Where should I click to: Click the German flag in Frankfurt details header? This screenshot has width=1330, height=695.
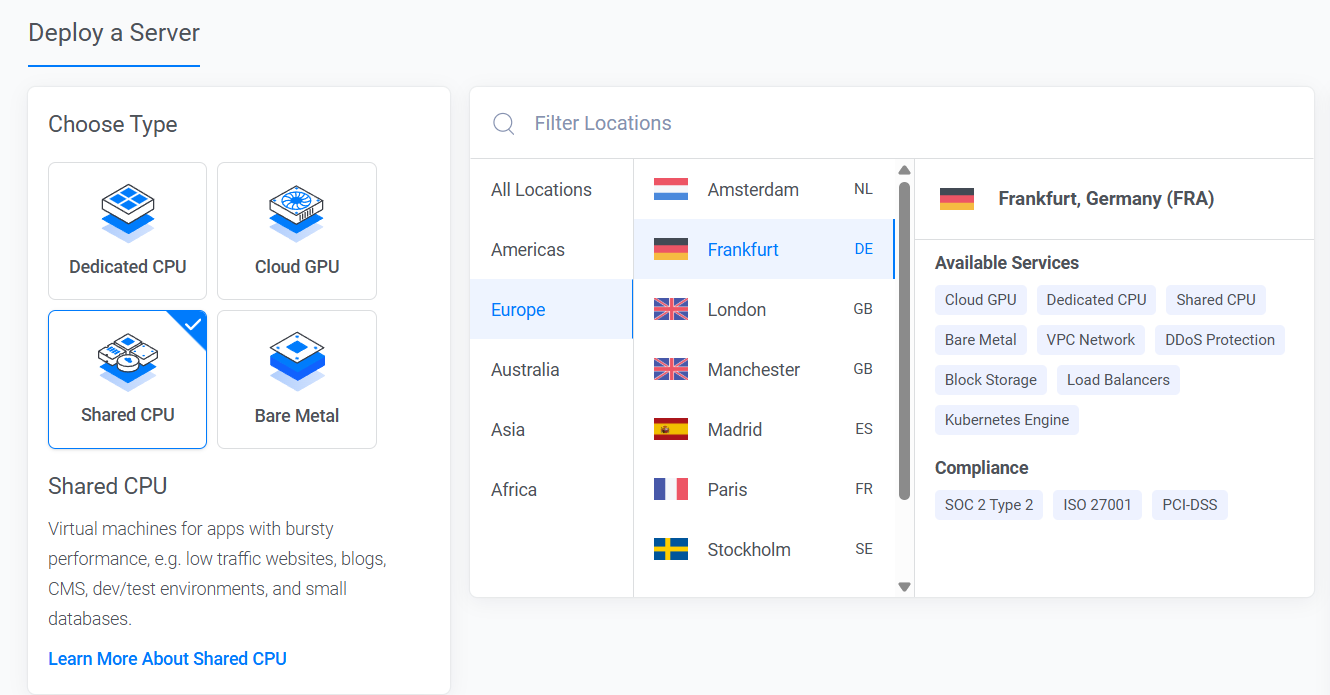[957, 199]
